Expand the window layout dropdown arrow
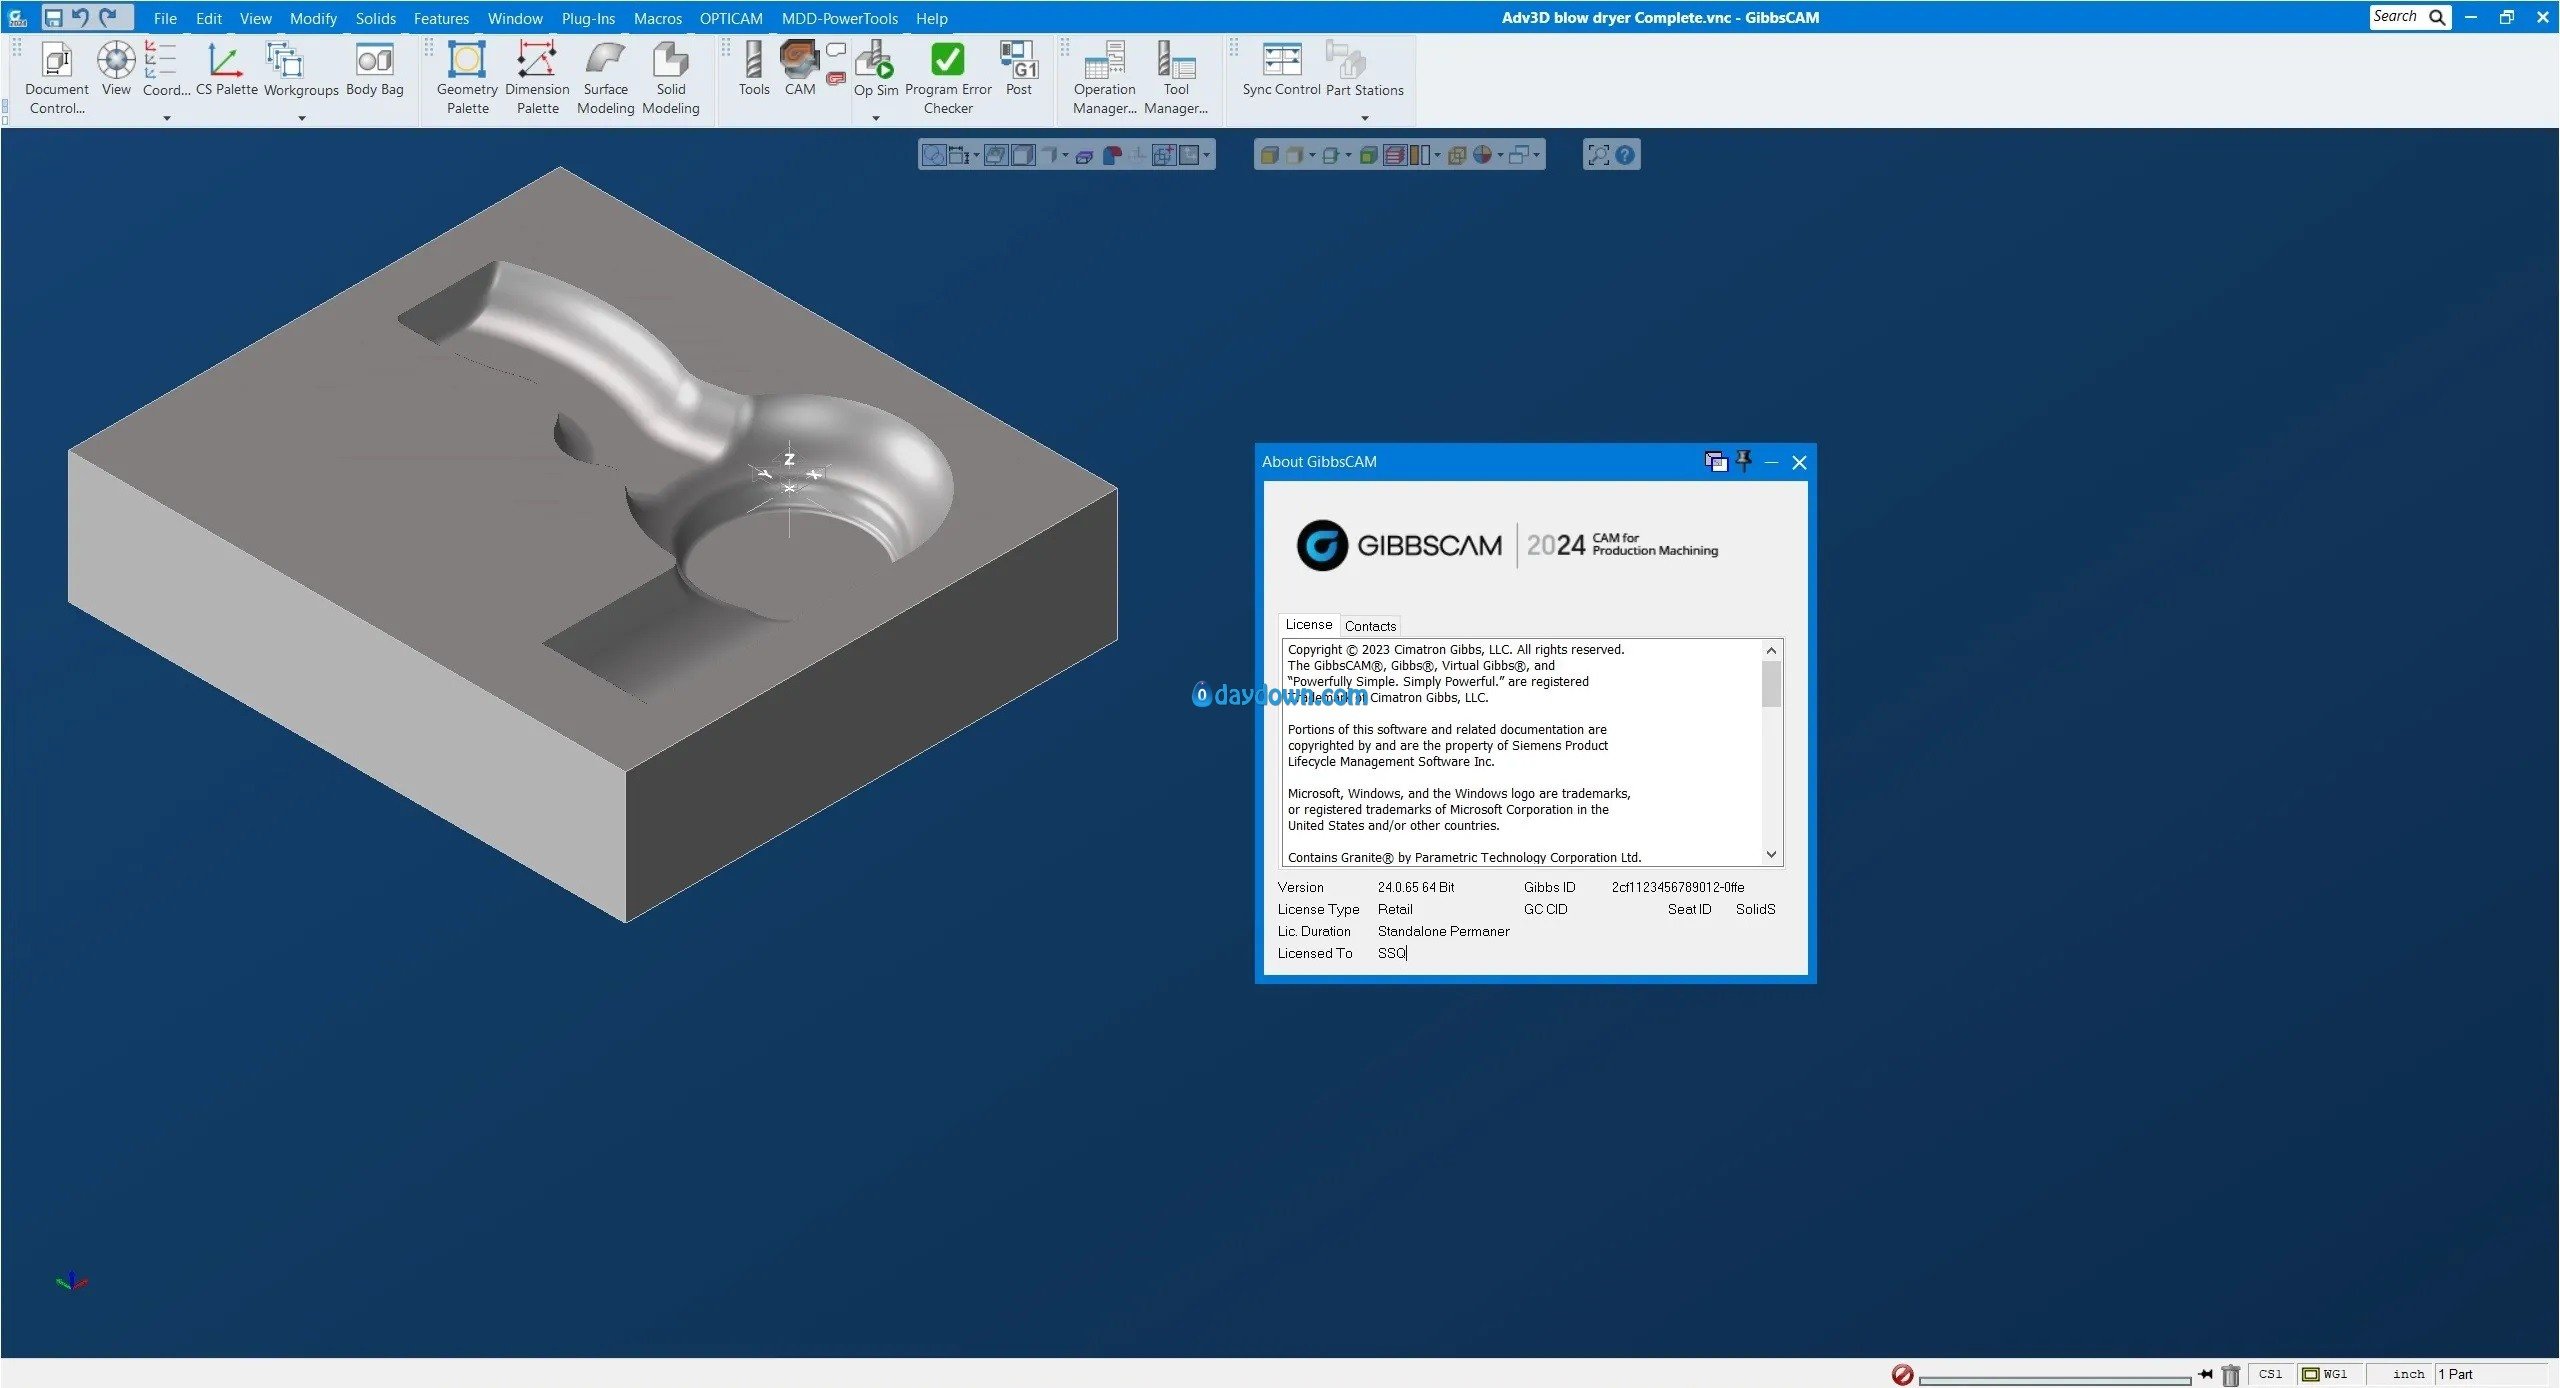2560x1388 pixels. 1536,155
